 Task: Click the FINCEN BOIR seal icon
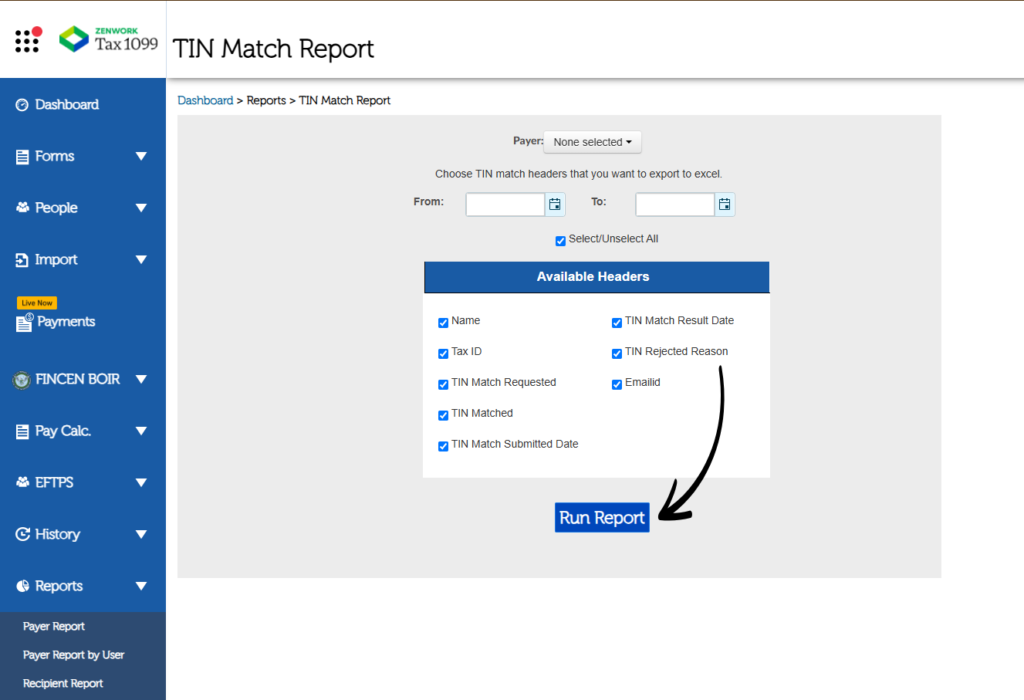[21, 379]
